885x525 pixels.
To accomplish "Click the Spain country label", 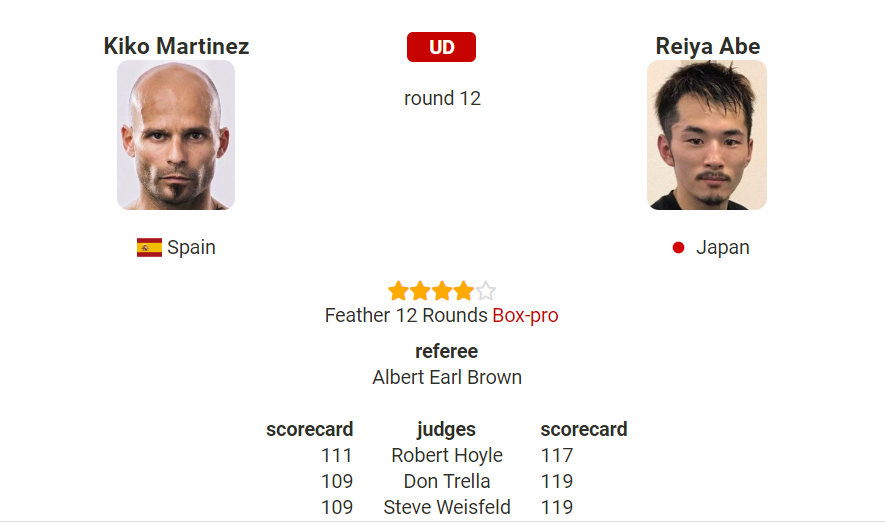I will (x=191, y=247).
